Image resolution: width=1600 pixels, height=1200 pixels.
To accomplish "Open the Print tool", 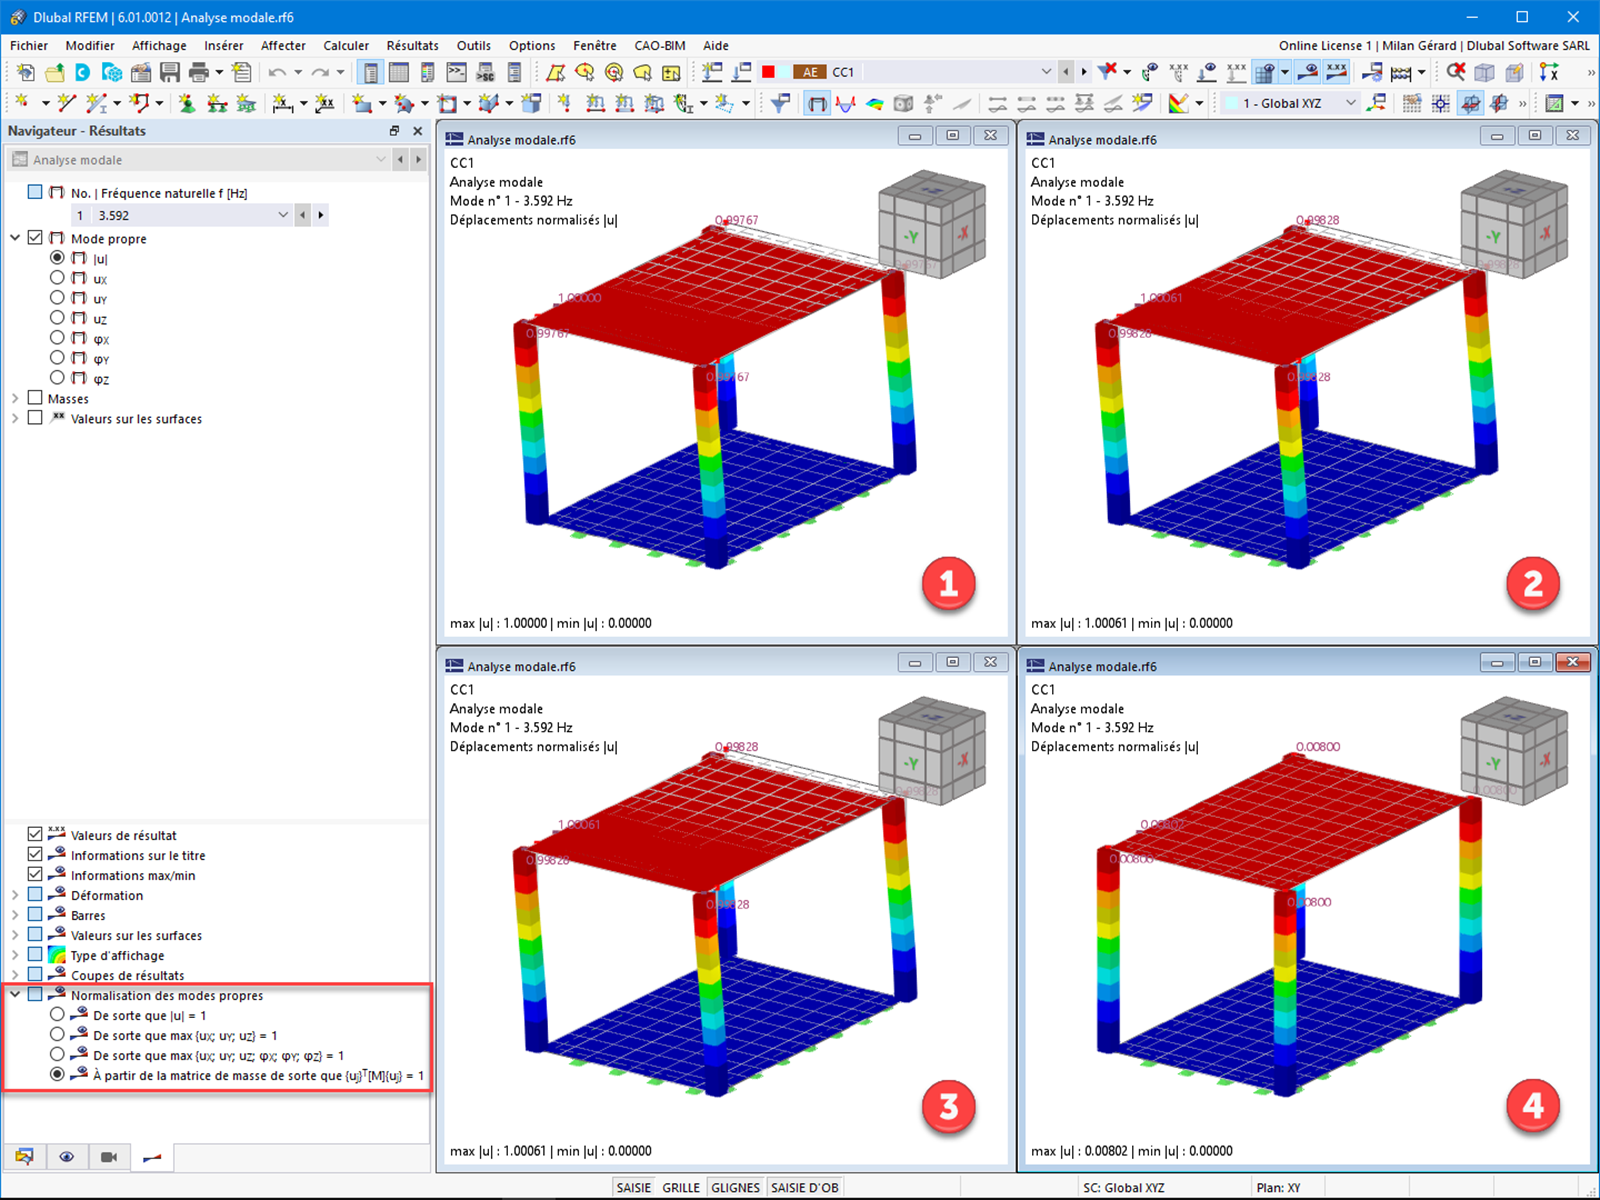I will (198, 72).
